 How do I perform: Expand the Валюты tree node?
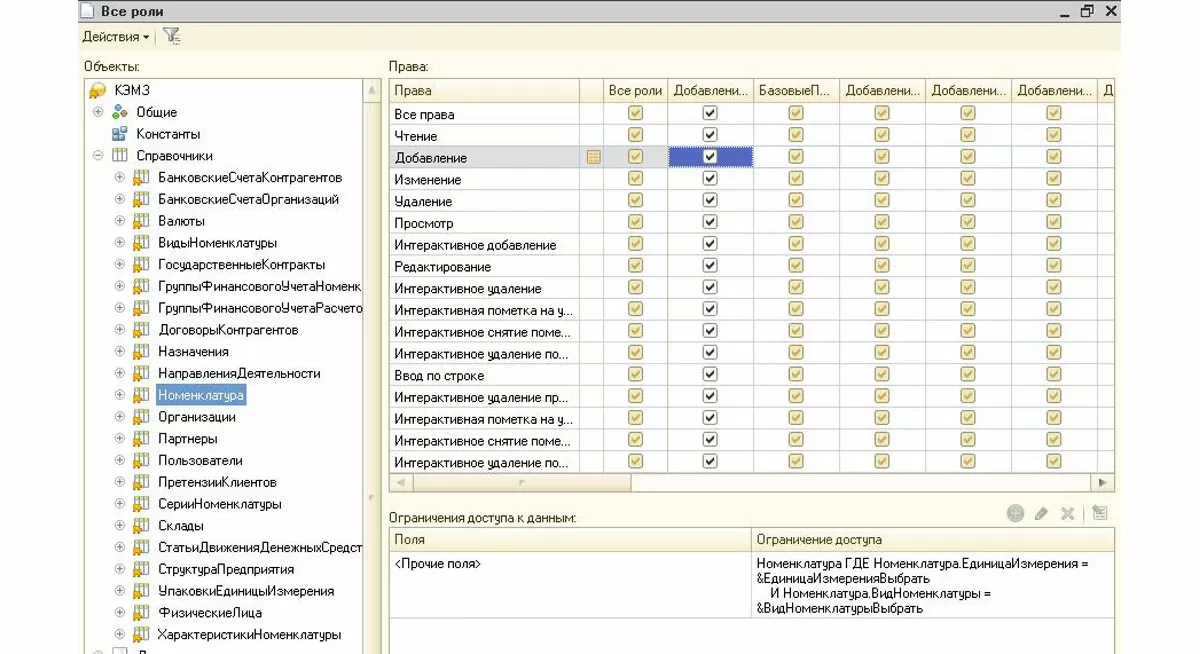click(x=120, y=221)
